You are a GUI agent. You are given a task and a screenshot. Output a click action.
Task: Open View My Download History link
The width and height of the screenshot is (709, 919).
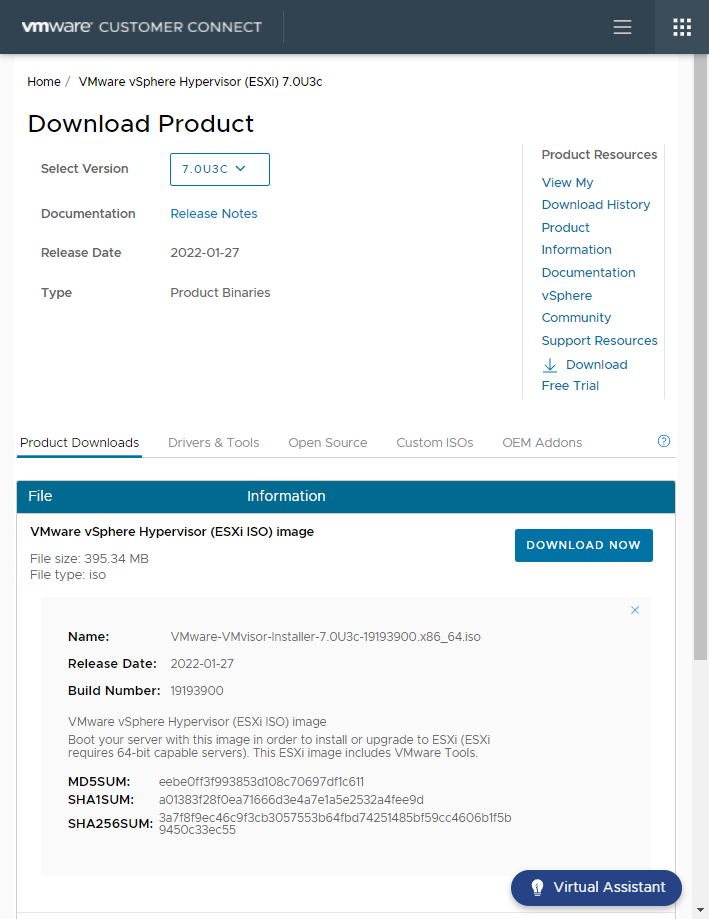(x=596, y=193)
